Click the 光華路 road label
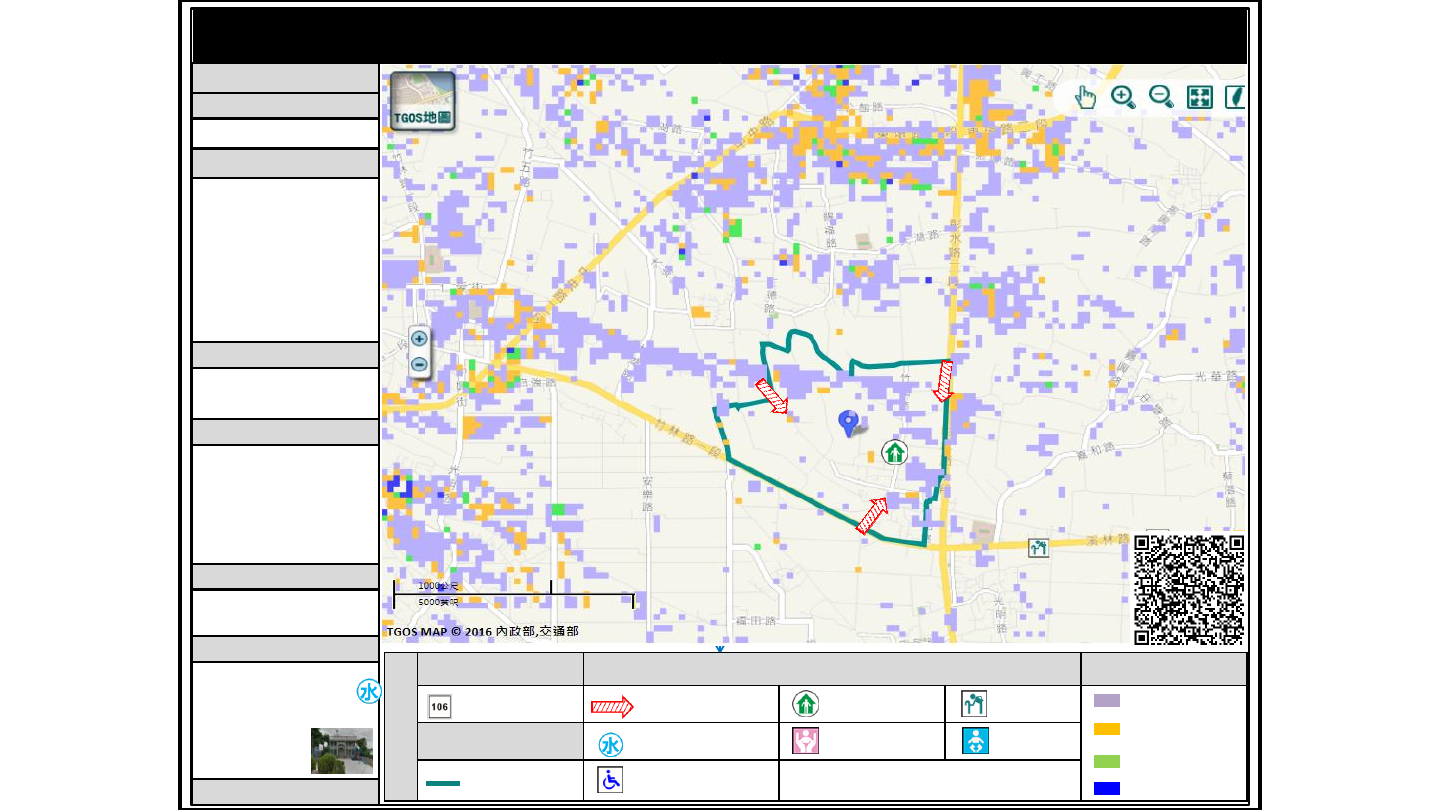The image size is (1440, 810). coord(1216,377)
